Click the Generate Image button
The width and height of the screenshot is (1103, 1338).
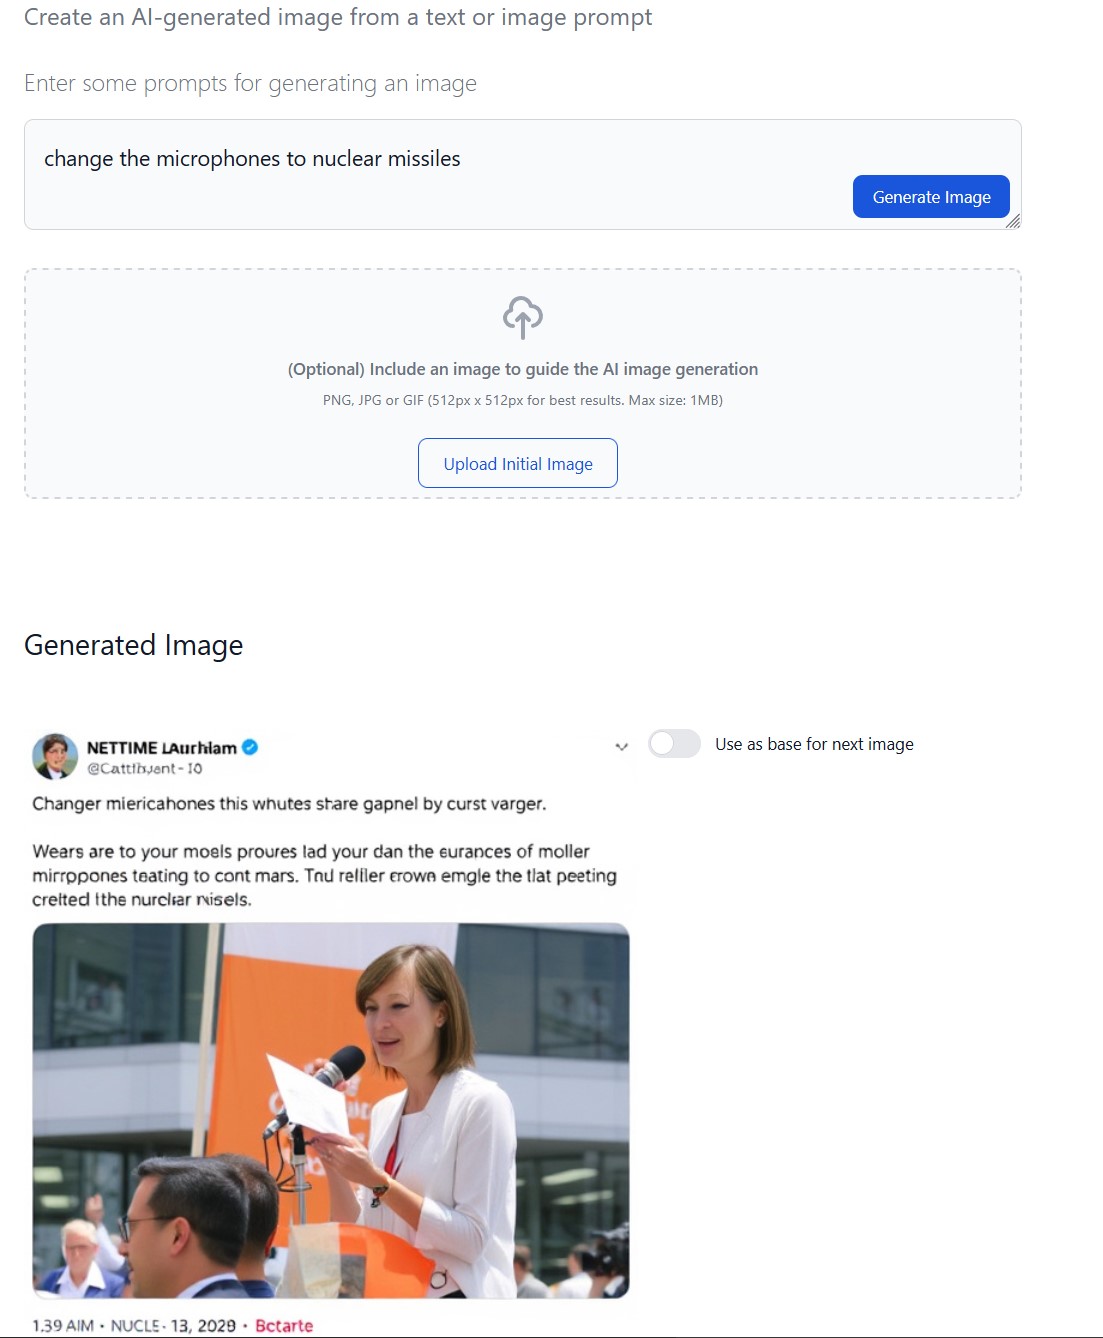pos(931,197)
